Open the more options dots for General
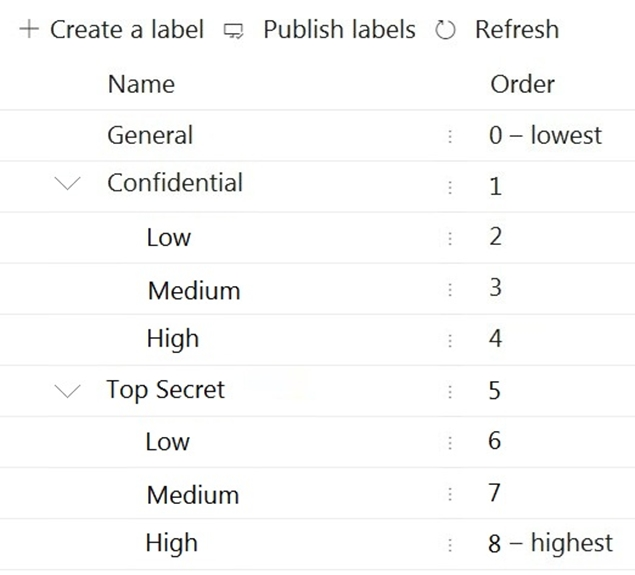 pos(450,136)
